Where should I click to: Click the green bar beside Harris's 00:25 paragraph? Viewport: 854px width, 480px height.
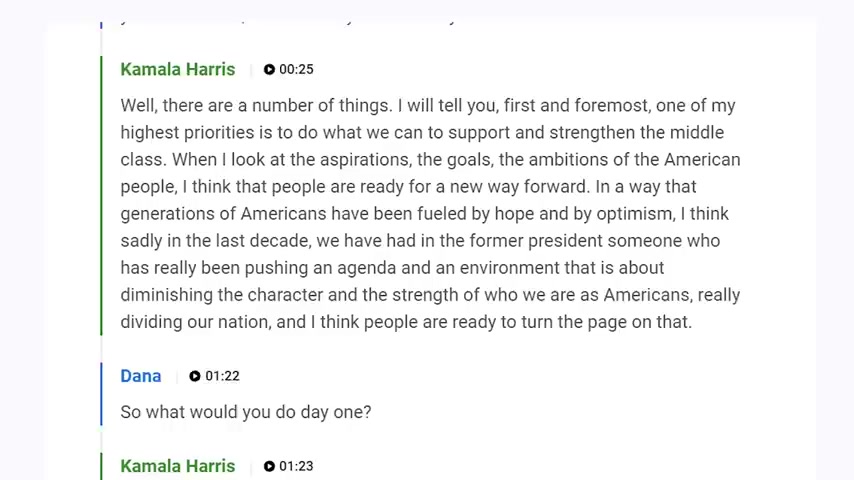click(x=101, y=196)
